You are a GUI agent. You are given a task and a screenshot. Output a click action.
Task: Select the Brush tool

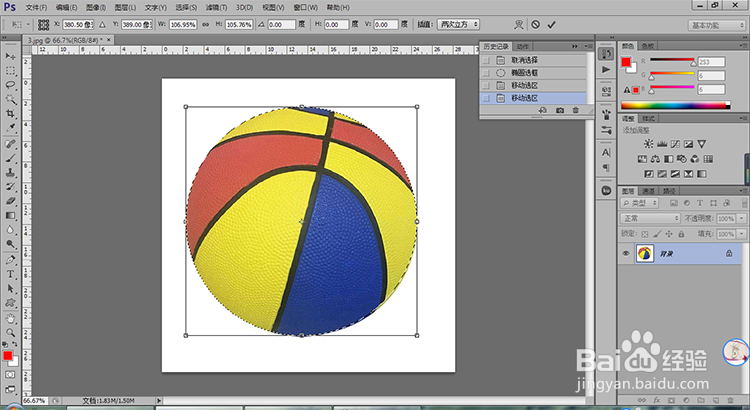[10, 158]
